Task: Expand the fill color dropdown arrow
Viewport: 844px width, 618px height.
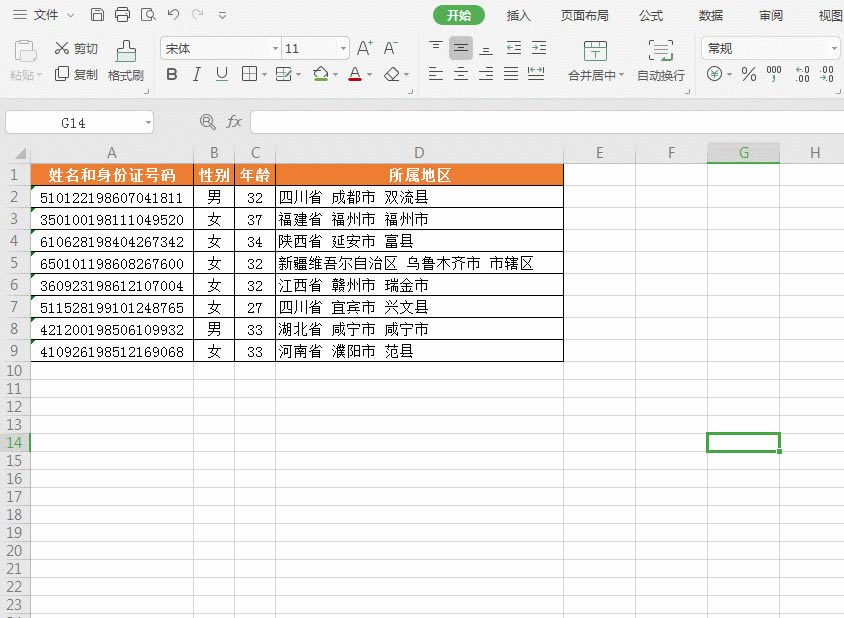Action: (x=335, y=75)
